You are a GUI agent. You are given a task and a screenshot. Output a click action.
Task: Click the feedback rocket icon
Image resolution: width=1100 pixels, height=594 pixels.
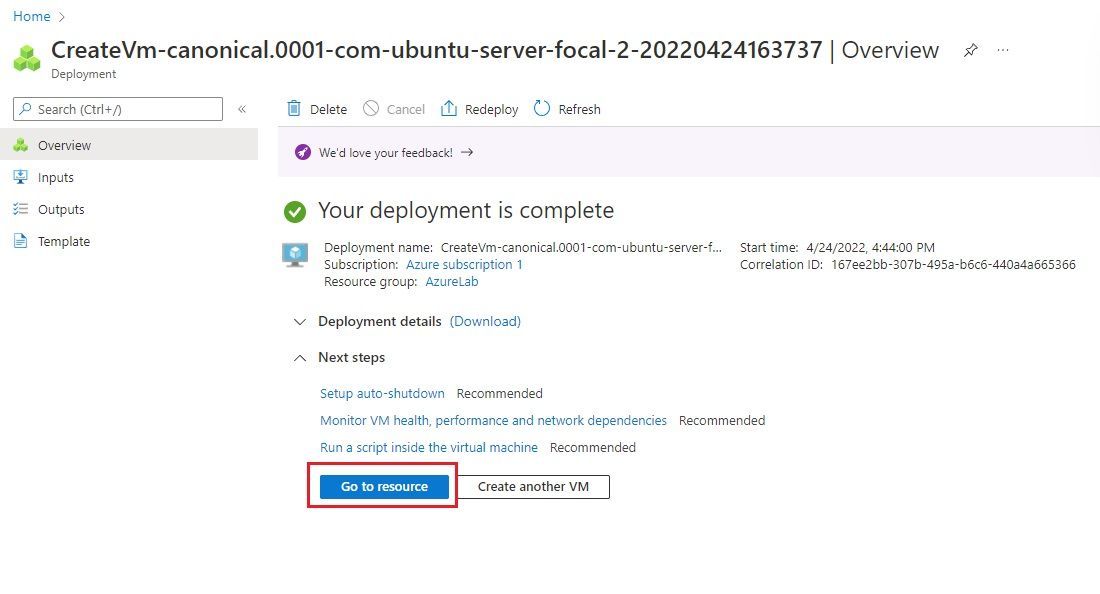click(x=302, y=152)
